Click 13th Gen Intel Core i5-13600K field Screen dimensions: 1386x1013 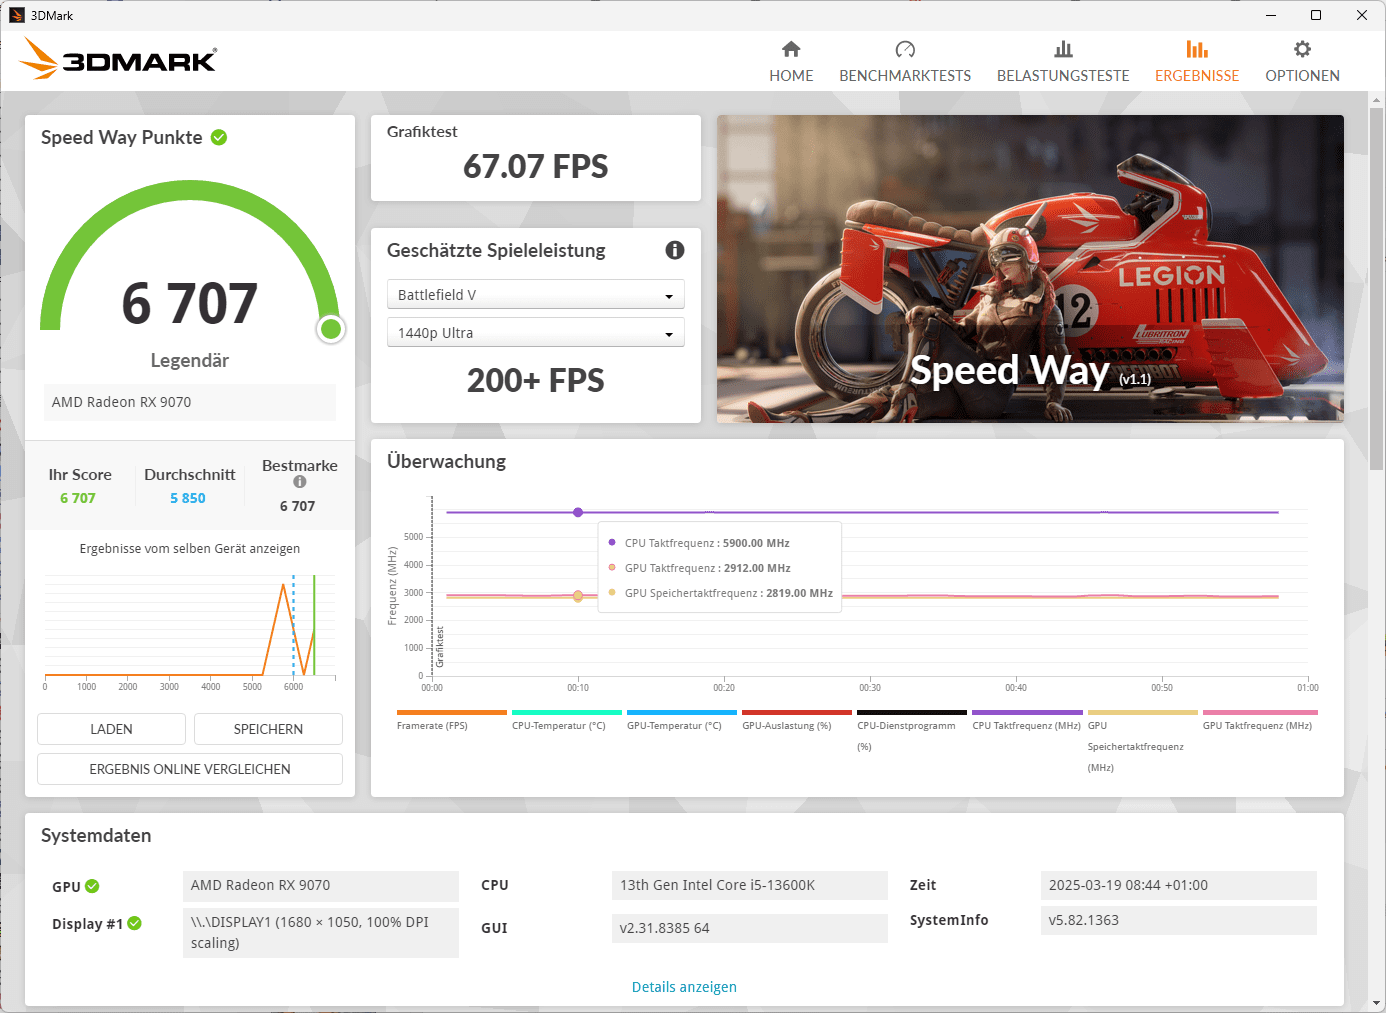tap(749, 885)
